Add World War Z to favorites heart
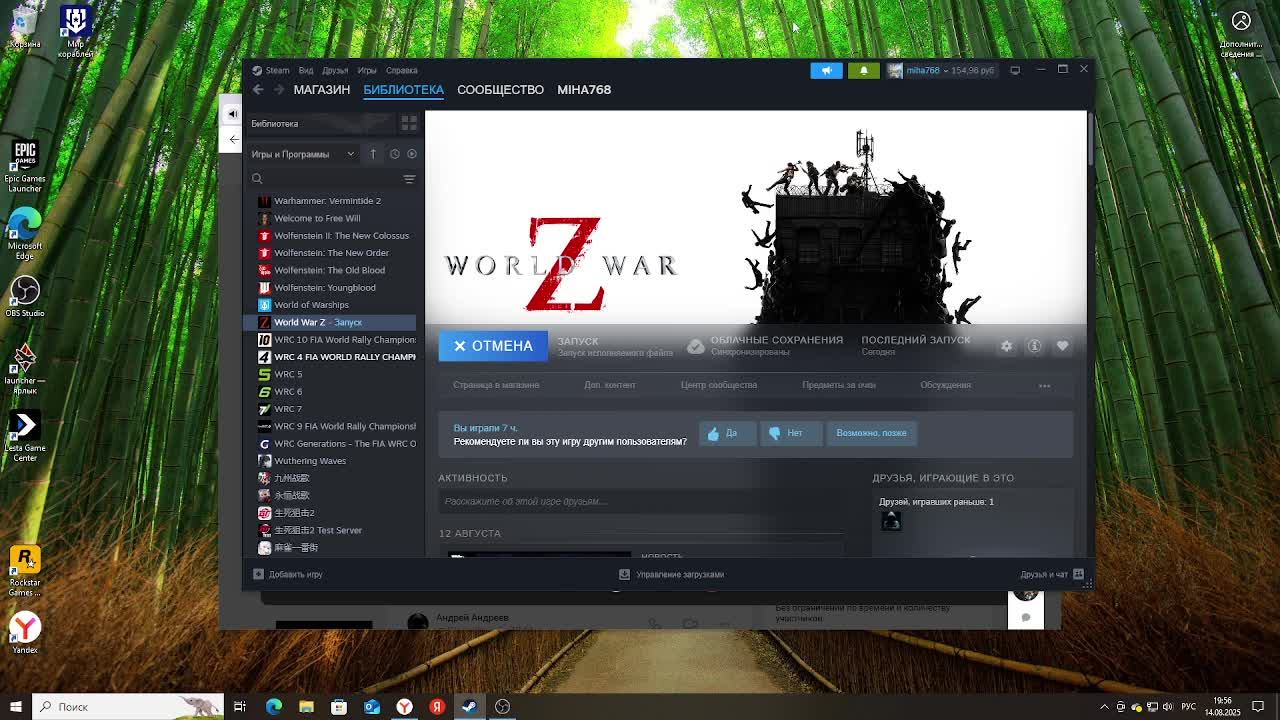Screen dimensions: 1280x720 point(1063,346)
